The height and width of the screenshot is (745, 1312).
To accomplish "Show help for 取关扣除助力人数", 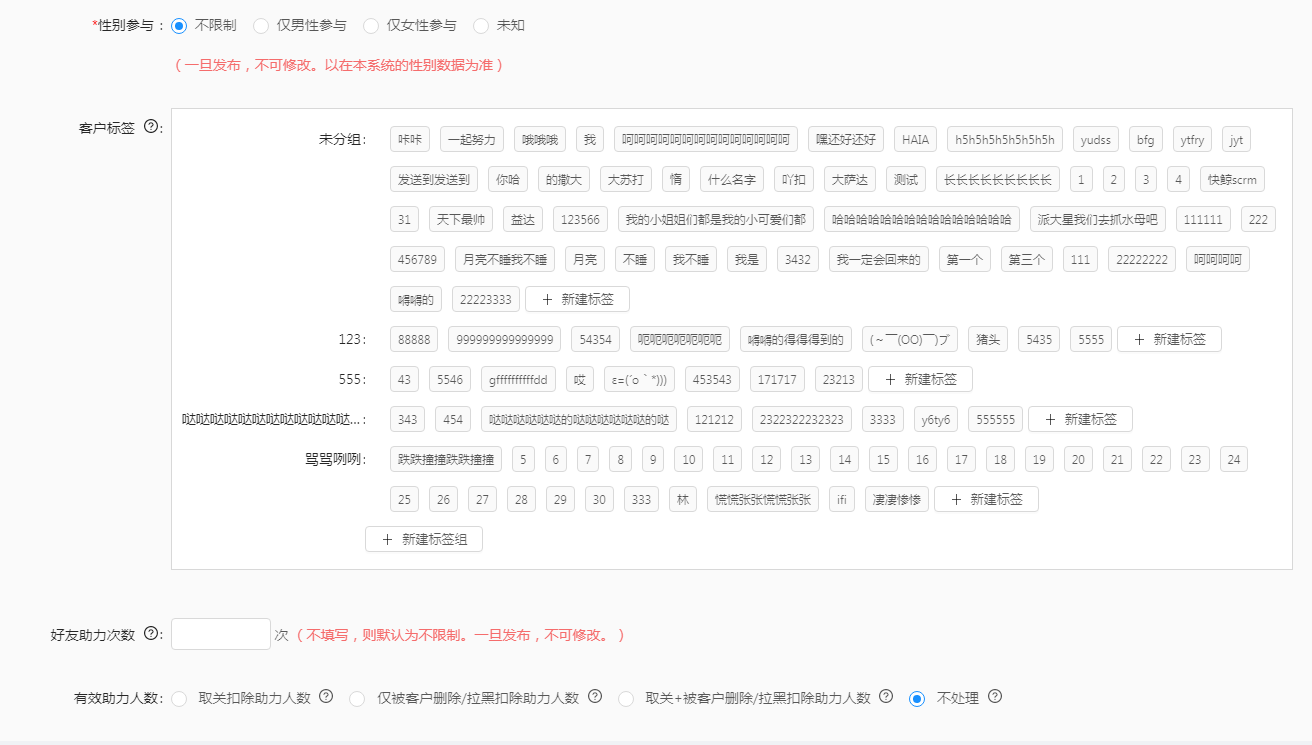I will pyautogui.click(x=325, y=697).
